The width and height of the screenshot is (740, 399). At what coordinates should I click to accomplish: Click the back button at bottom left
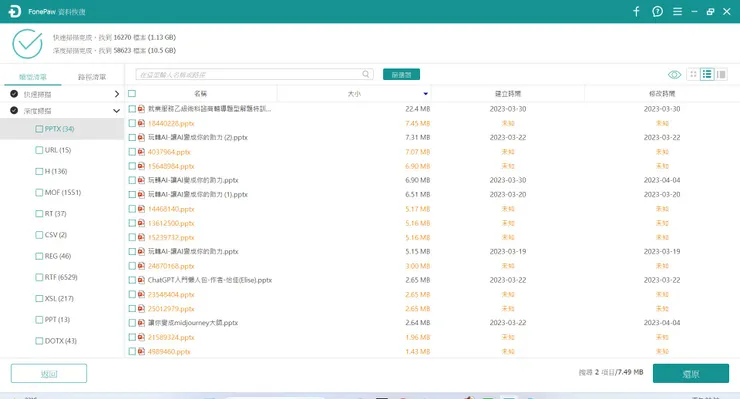[49, 374]
